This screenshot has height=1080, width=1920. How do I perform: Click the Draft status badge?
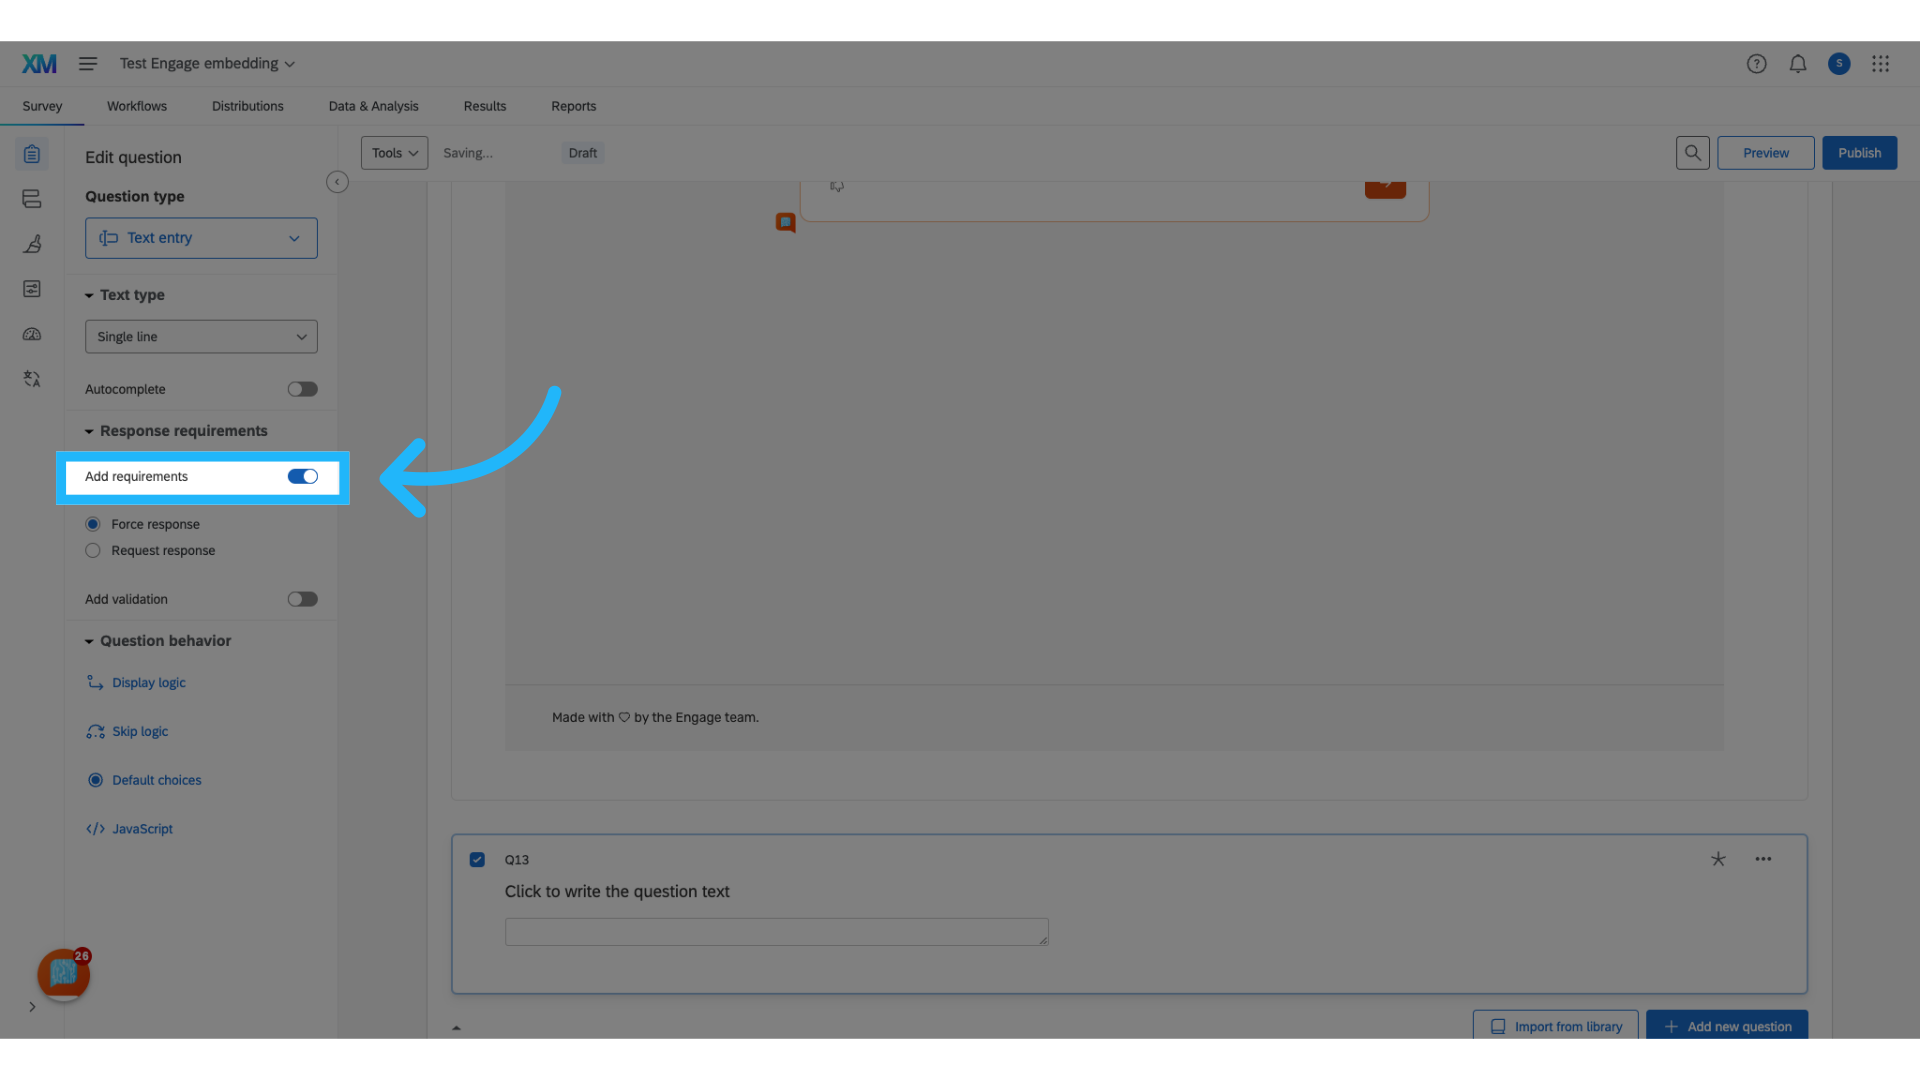[583, 153]
